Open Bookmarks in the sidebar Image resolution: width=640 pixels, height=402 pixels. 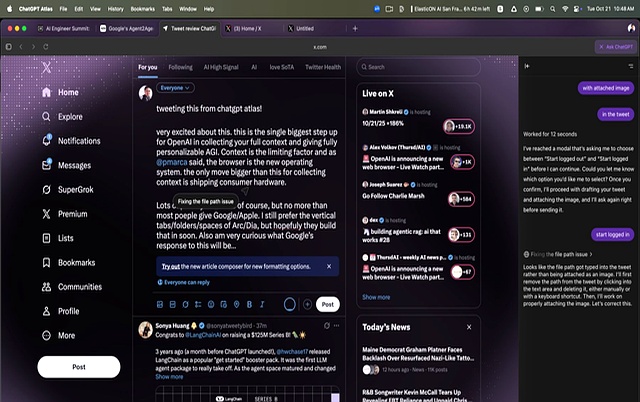coord(69,262)
